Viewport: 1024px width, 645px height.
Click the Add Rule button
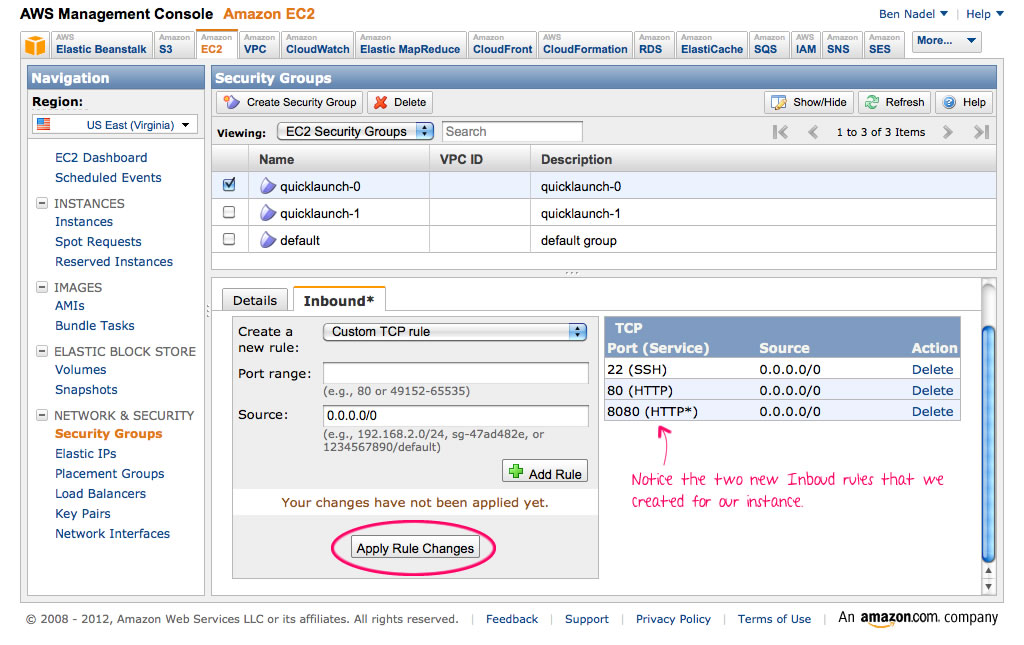tap(545, 473)
